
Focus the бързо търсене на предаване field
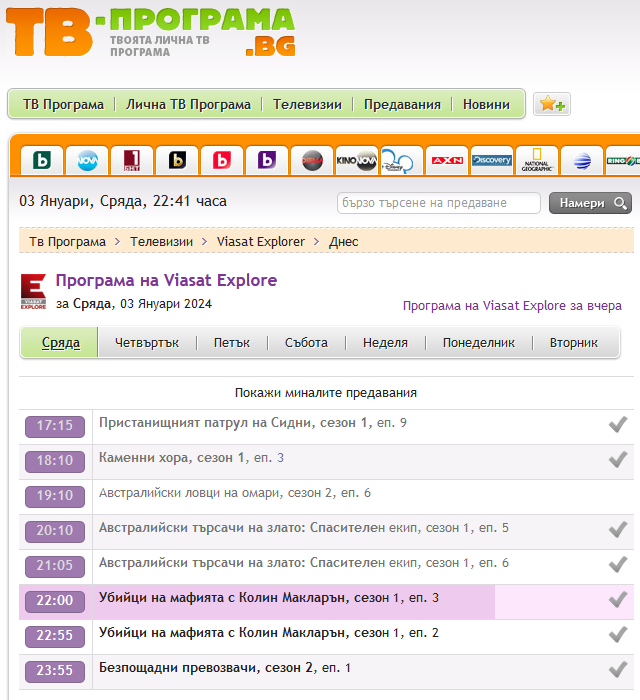click(x=439, y=203)
